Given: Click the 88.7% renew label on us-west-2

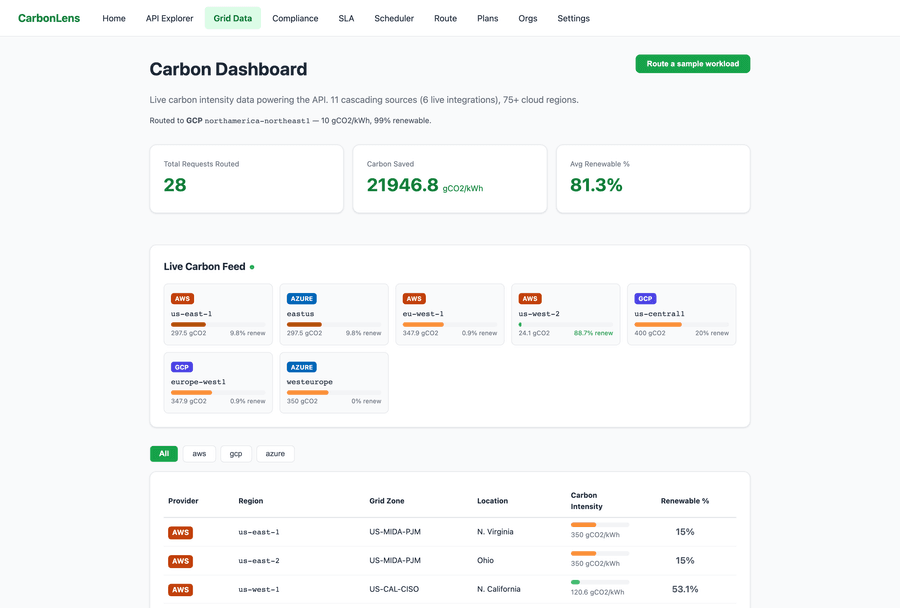Looking at the screenshot, I should 593,333.
